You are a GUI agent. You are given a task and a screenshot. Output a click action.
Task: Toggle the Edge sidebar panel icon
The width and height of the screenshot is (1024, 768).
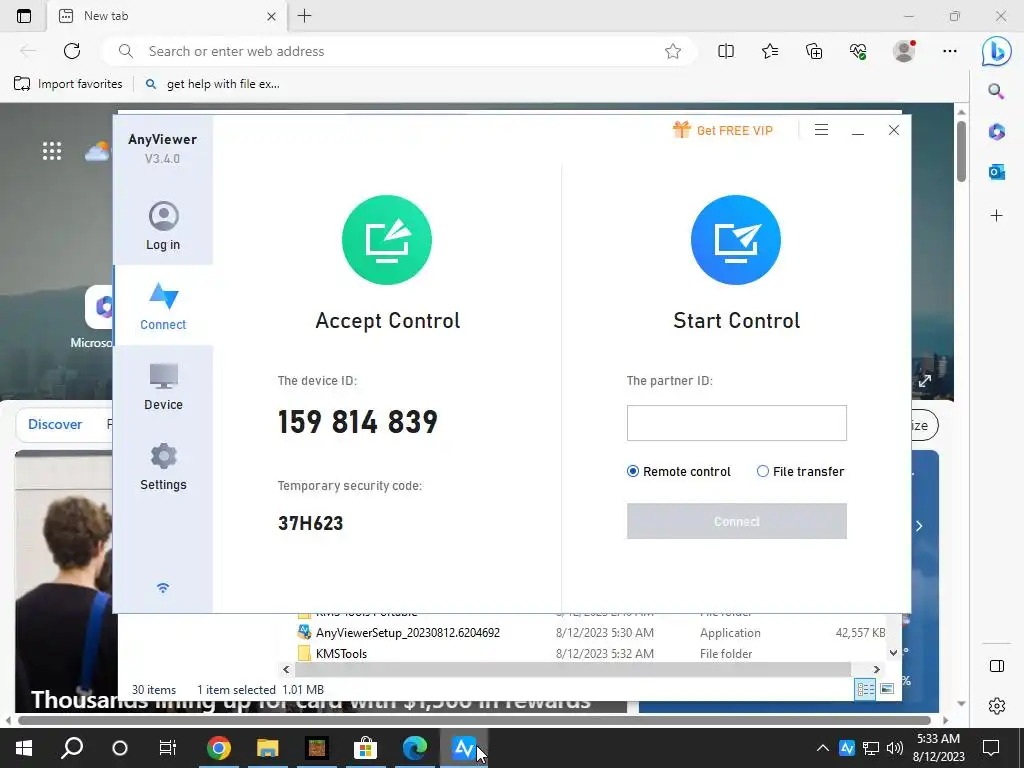tap(997, 665)
